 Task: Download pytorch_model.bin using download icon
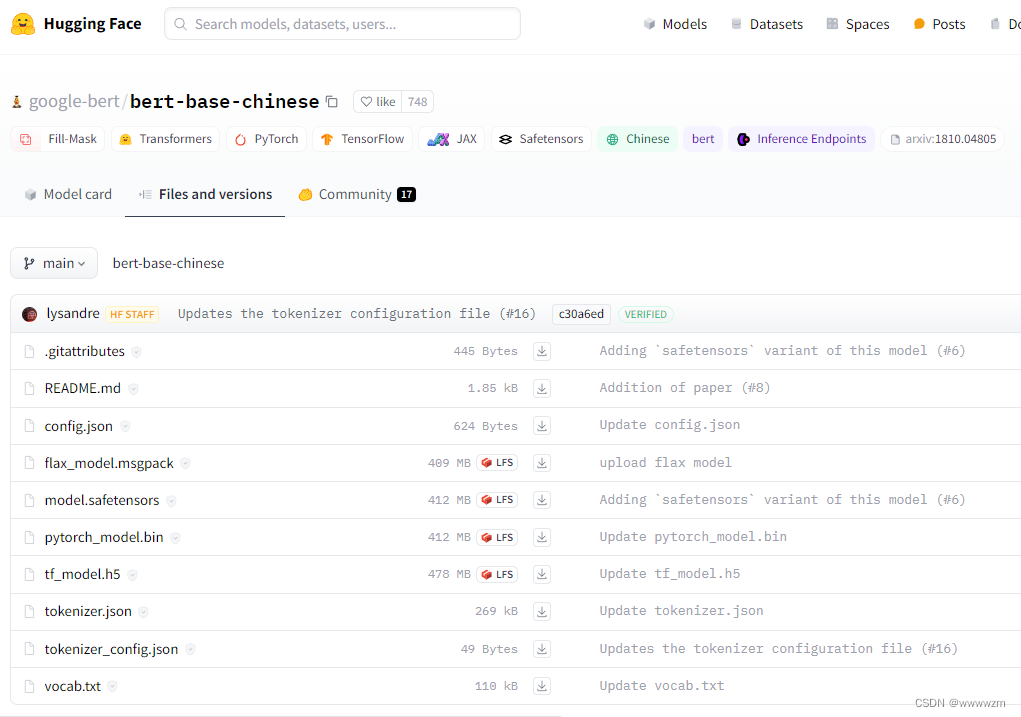click(x=542, y=537)
